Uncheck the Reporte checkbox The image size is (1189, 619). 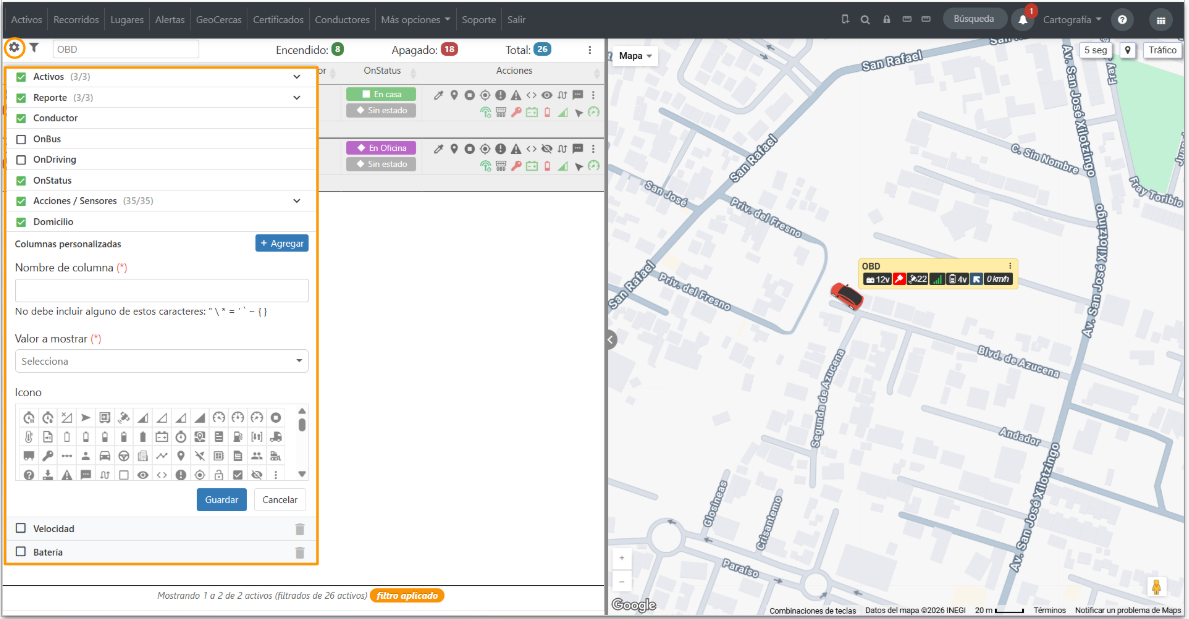(21, 98)
